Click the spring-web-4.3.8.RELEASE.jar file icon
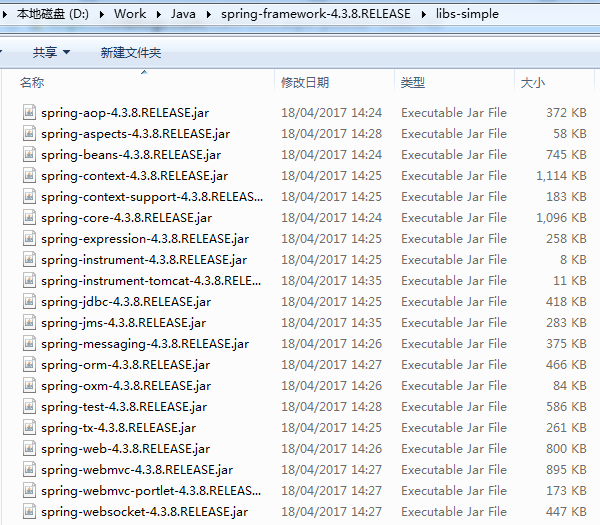Screen dimensions: 600x525 pyautogui.click(x=29, y=448)
